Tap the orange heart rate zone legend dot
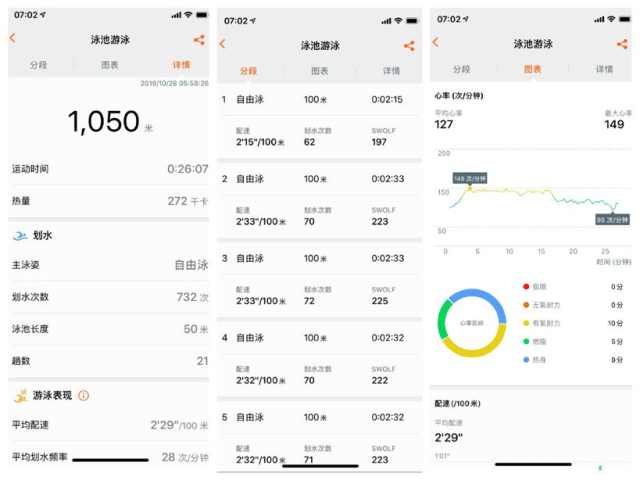Viewport: 640px width, 480px height. (526, 305)
